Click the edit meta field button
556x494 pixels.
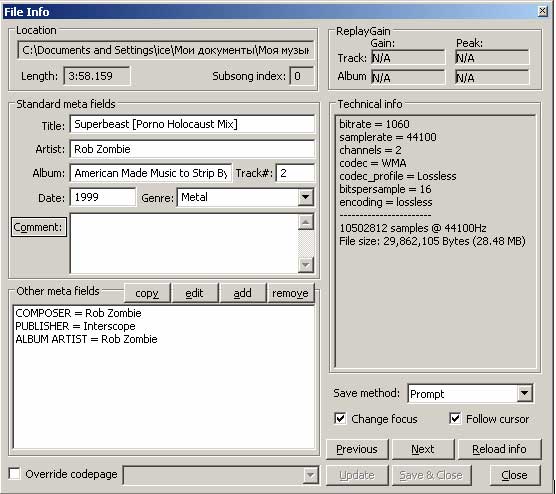[194, 293]
